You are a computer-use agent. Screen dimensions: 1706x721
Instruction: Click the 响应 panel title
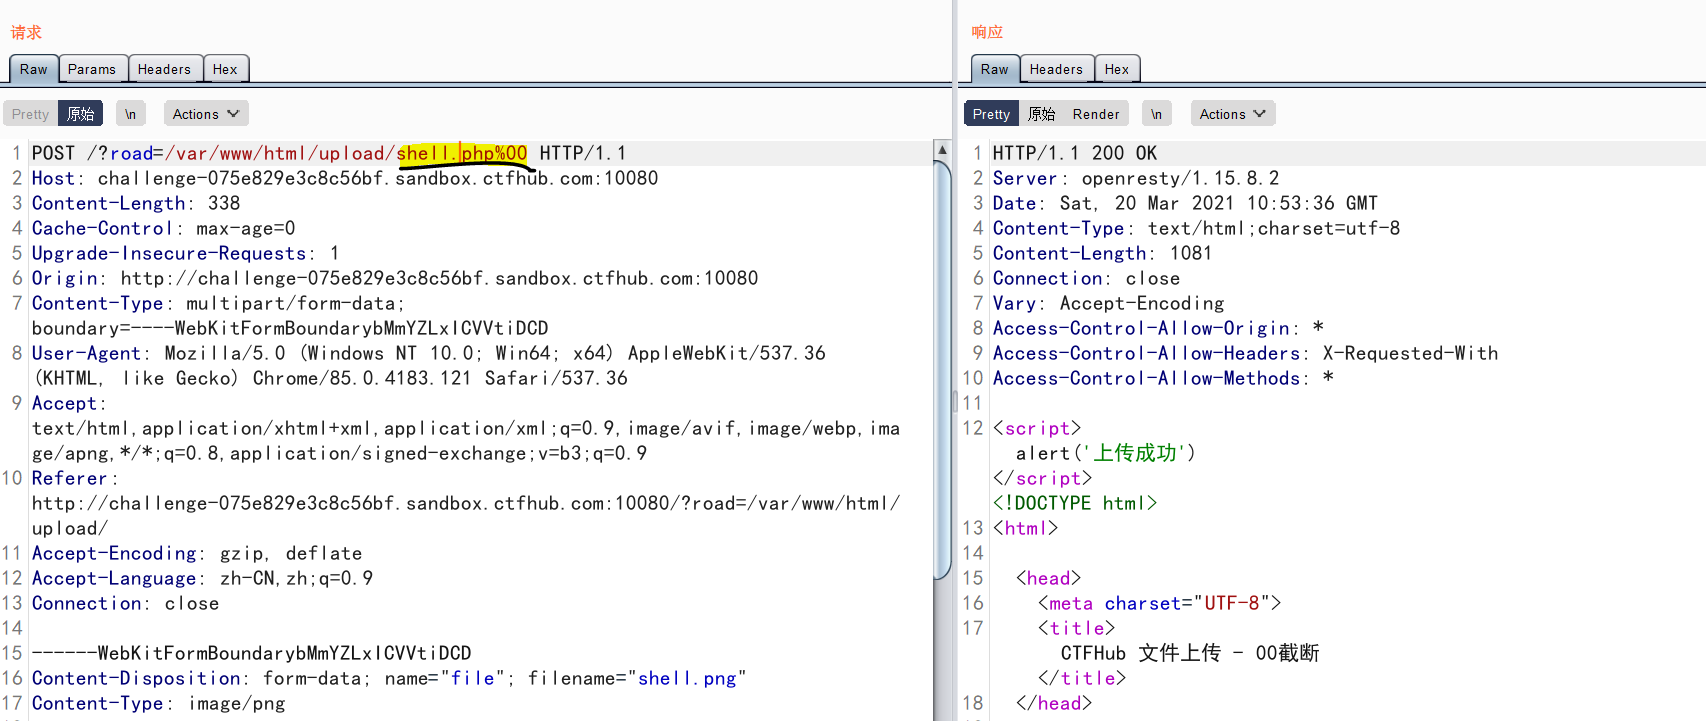click(987, 32)
